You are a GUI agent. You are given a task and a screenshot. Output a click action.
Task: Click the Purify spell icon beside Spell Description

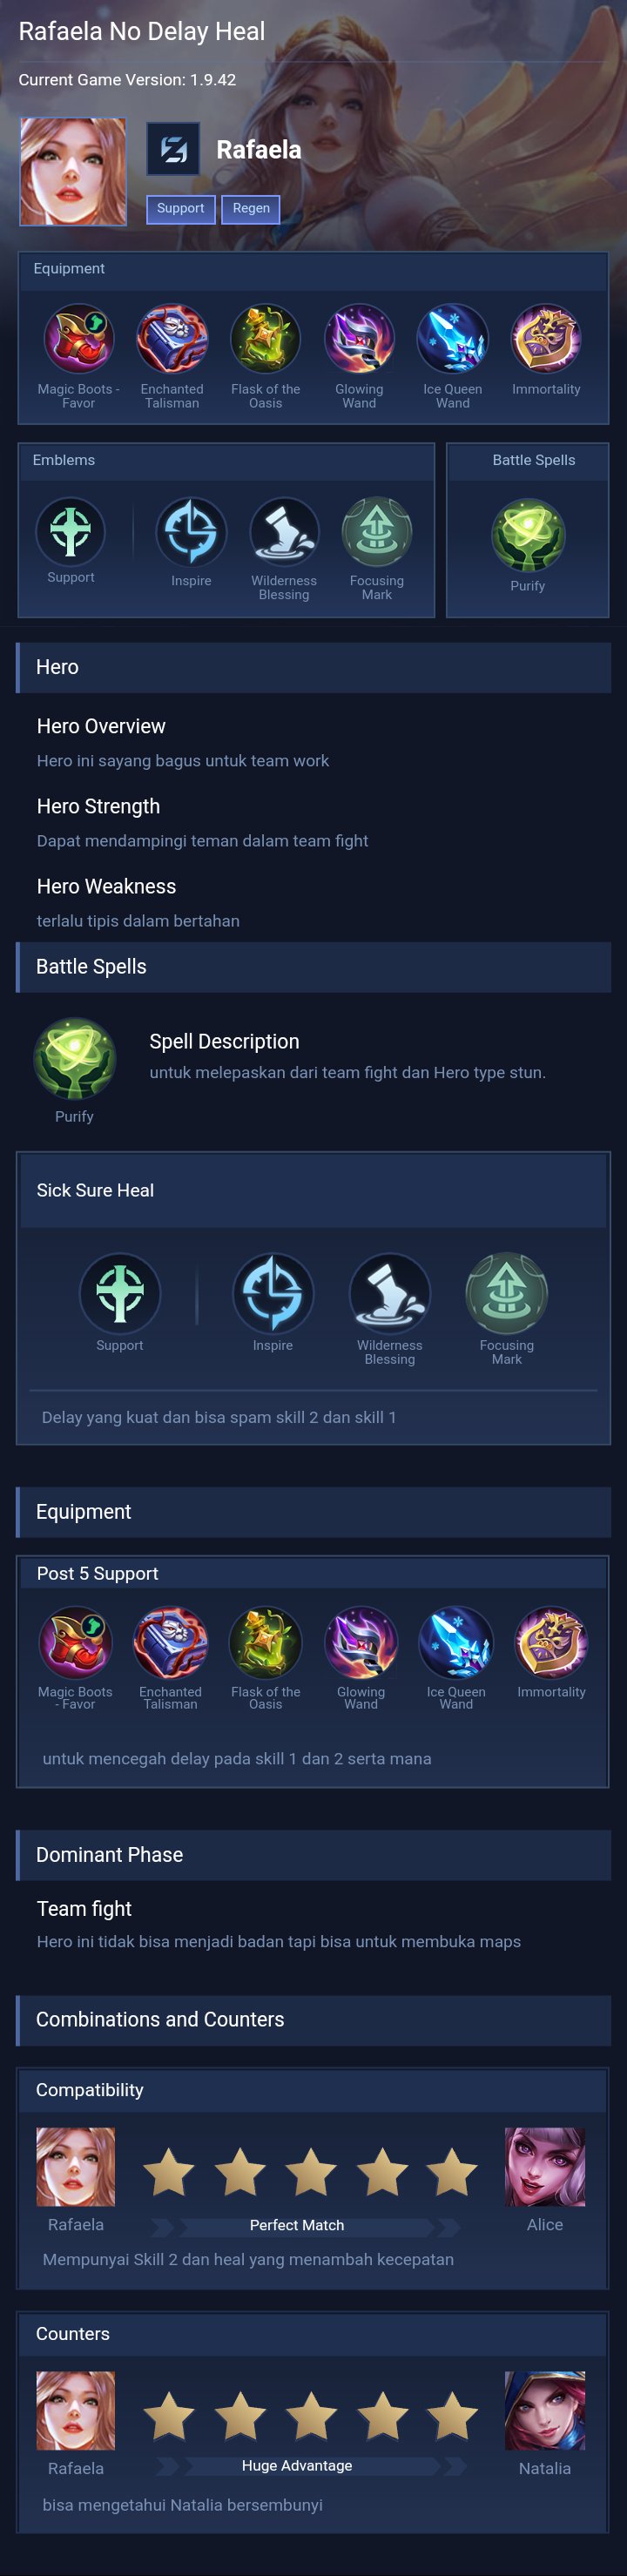tap(74, 1060)
